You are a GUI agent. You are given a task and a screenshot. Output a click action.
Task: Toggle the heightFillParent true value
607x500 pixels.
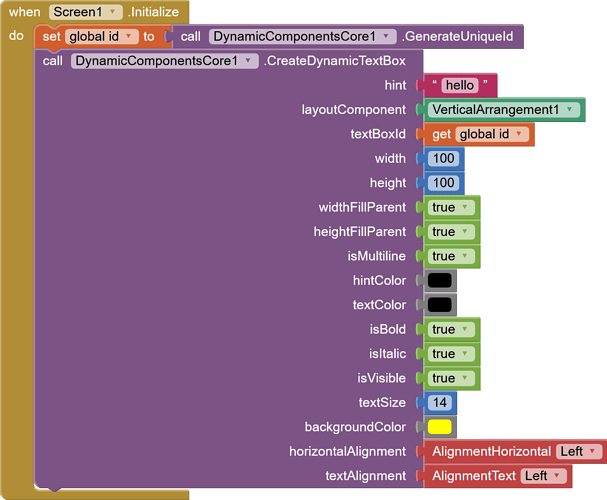(x=451, y=232)
